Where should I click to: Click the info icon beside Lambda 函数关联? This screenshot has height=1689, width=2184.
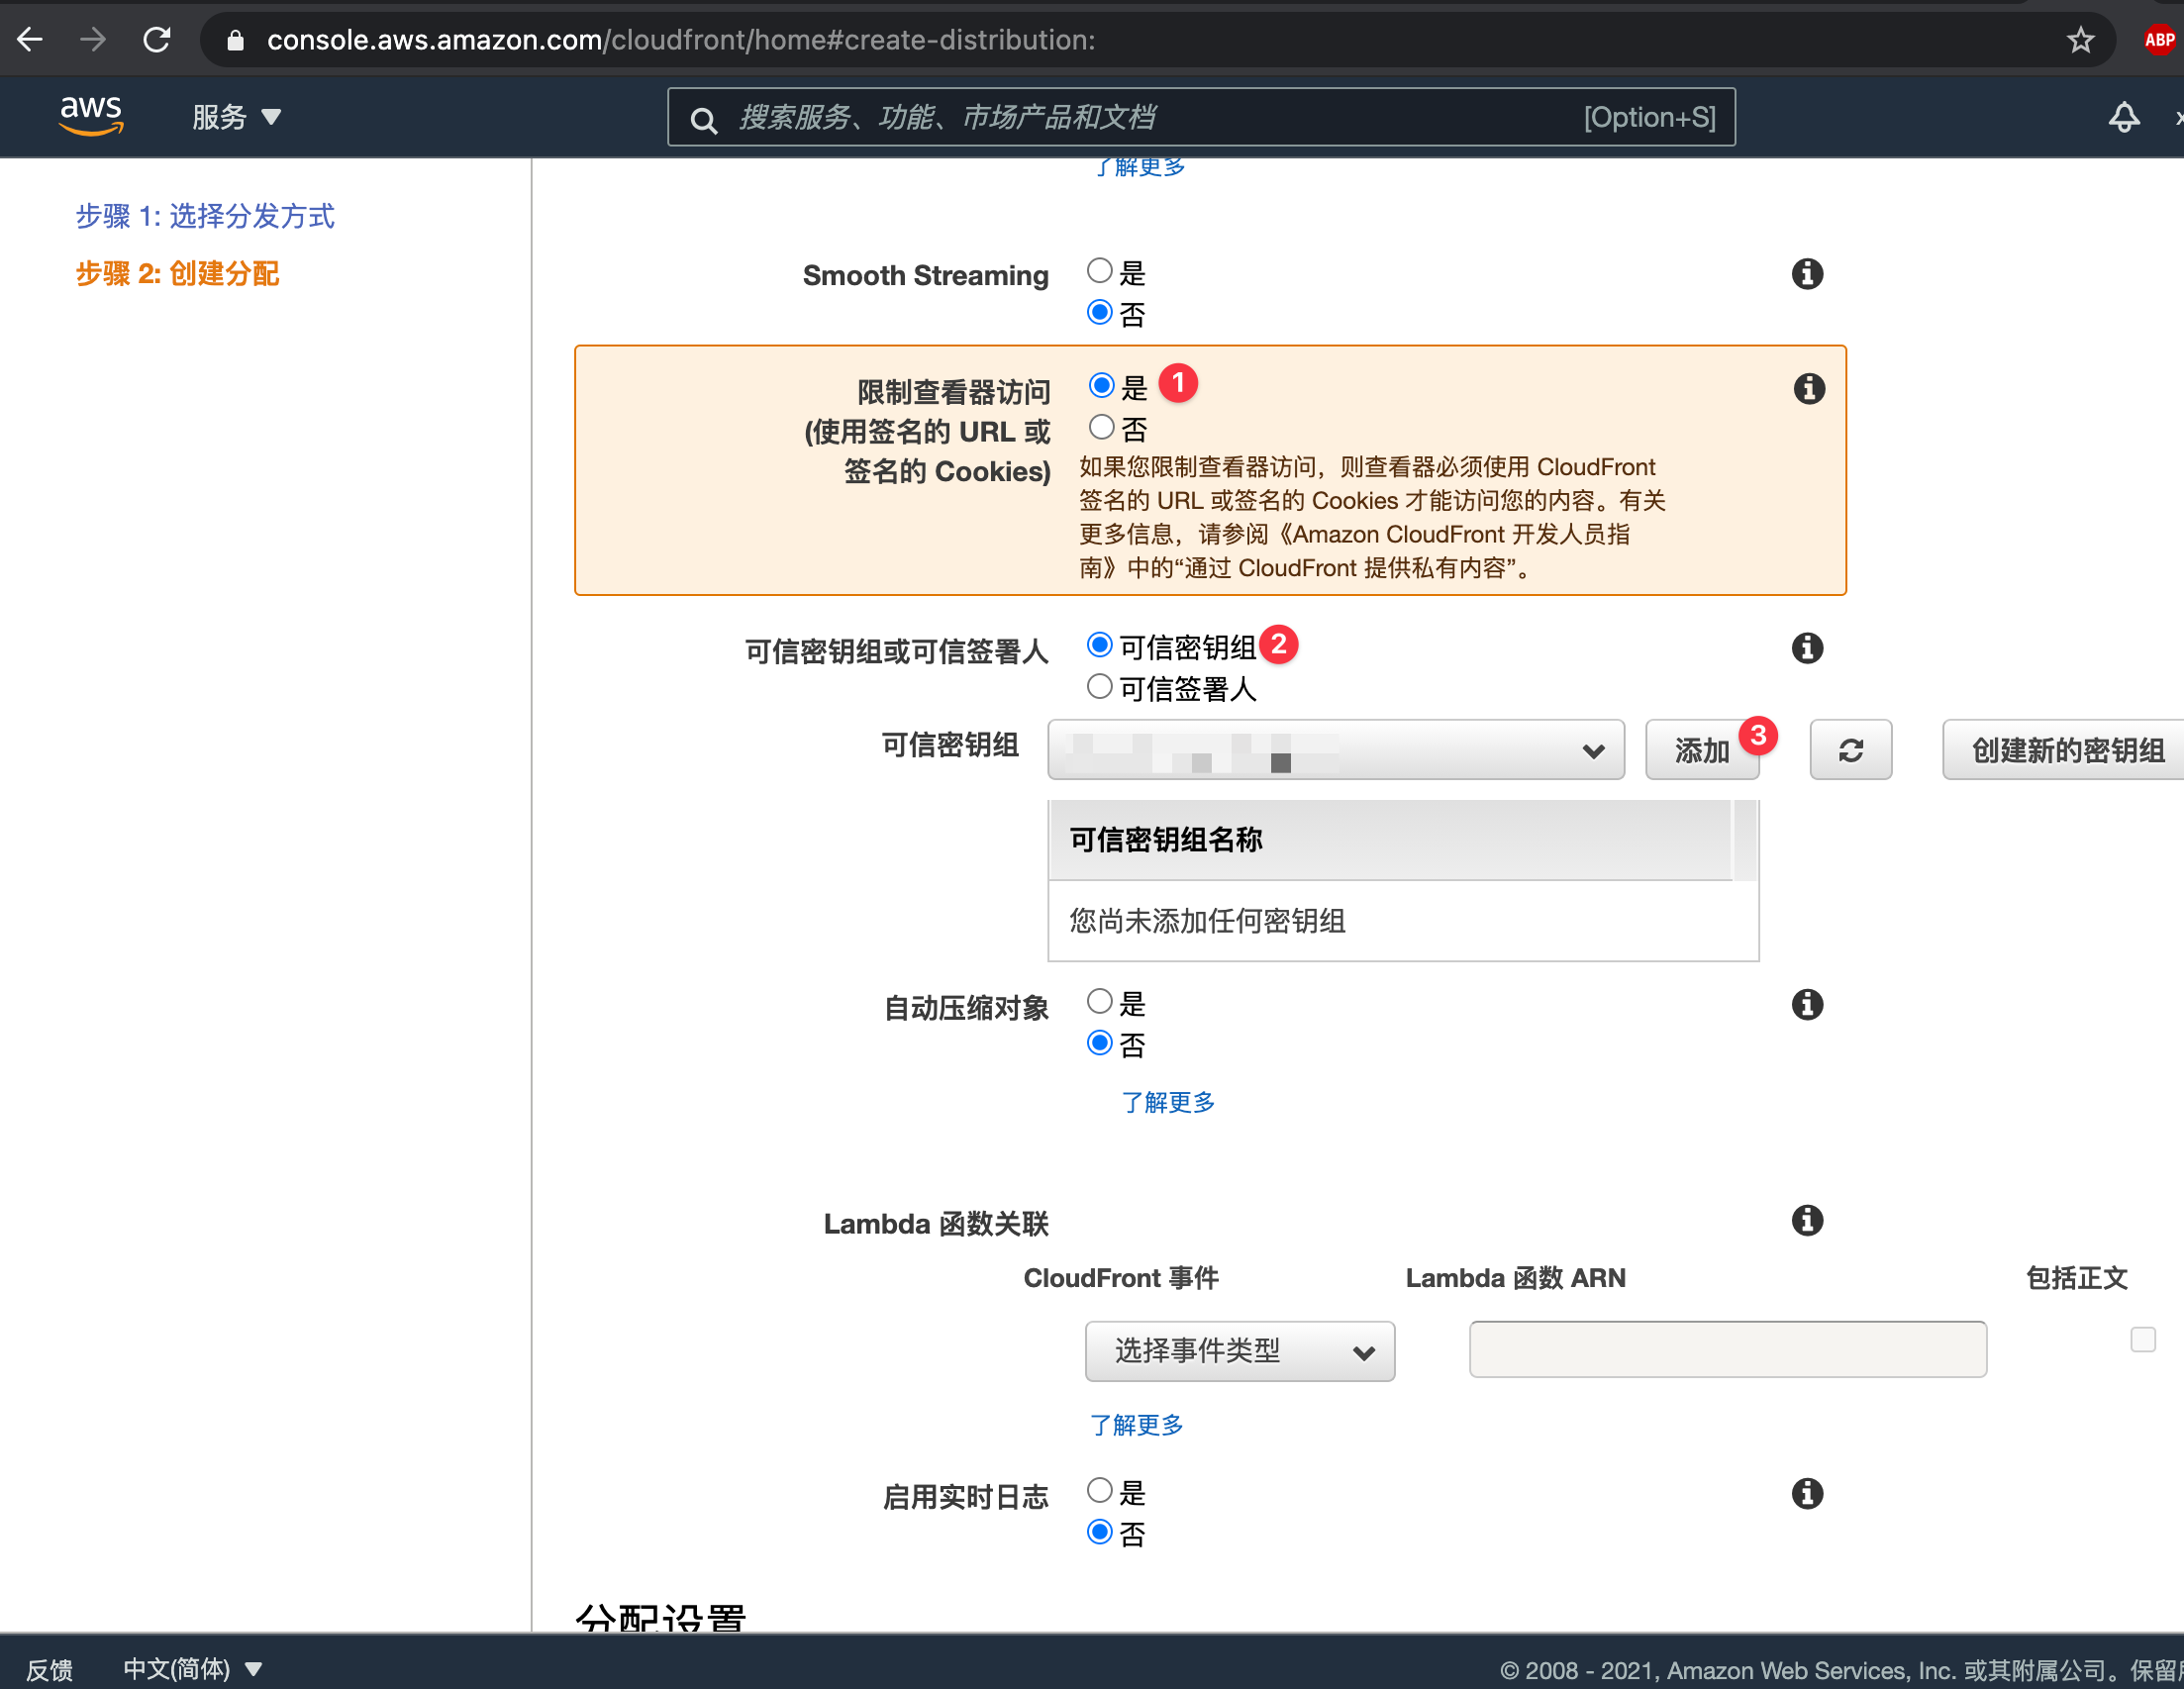(x=1807, y=1220)
